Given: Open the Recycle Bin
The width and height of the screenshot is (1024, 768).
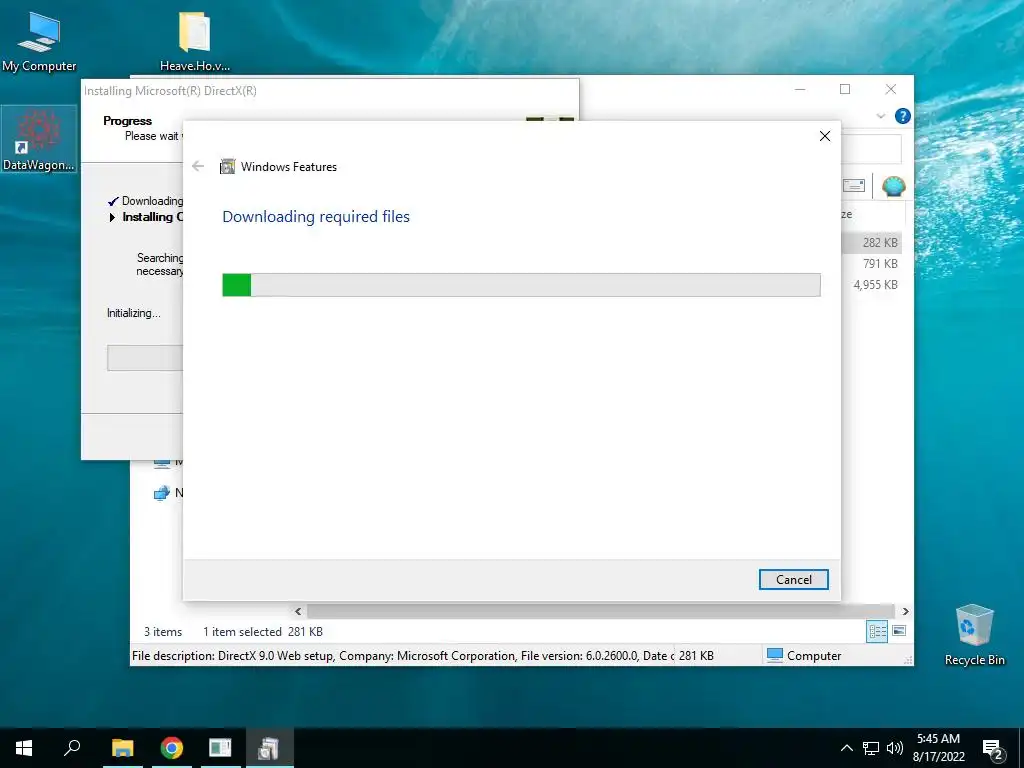Looking at the screenshot, I should [x=974, y=634].
